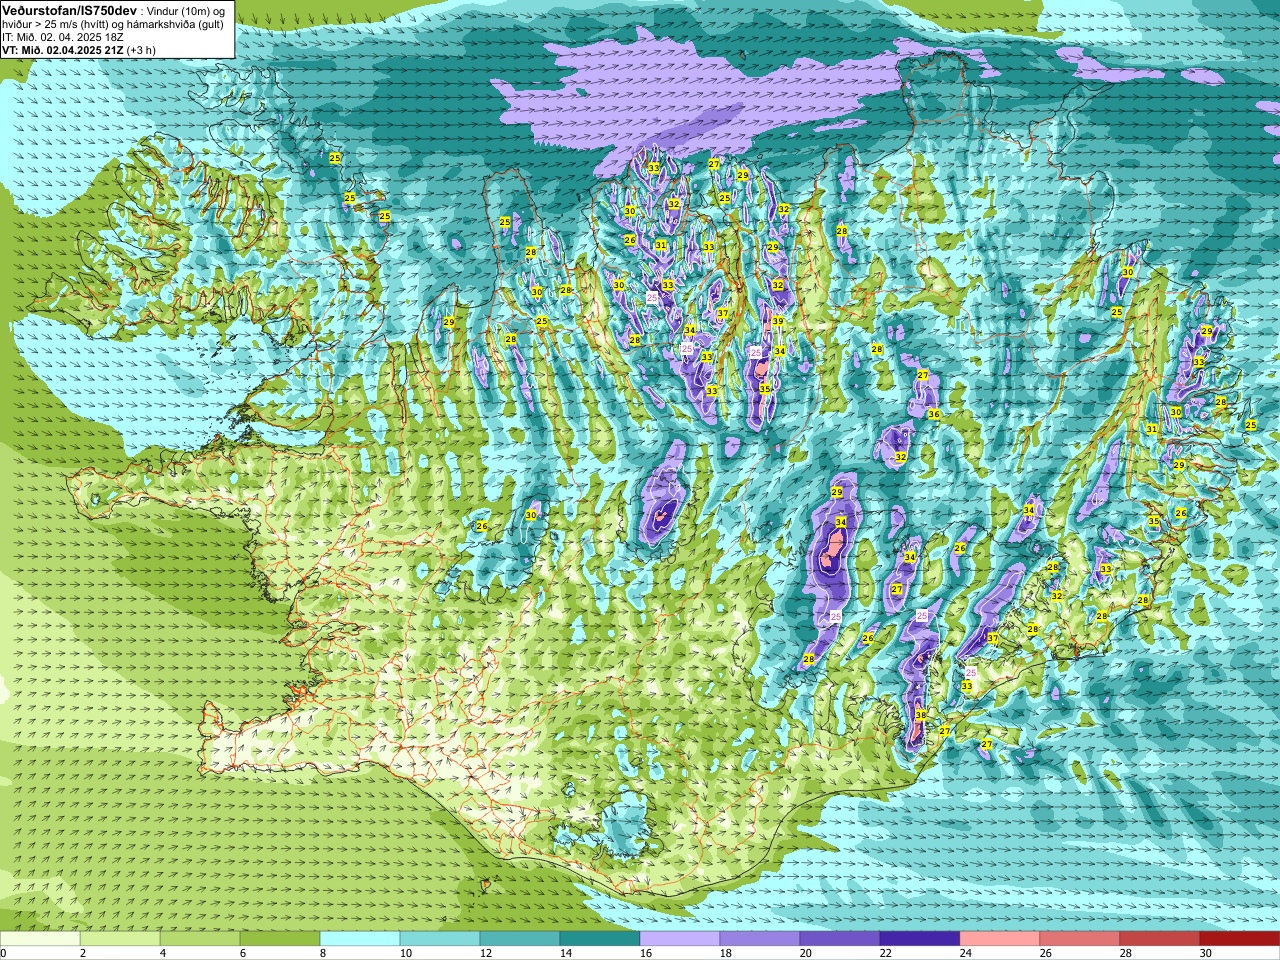Screen dimensions: 1280x960
Task: Click the dark red legend swatch above 30 m/s
Action: (1240, 939)
